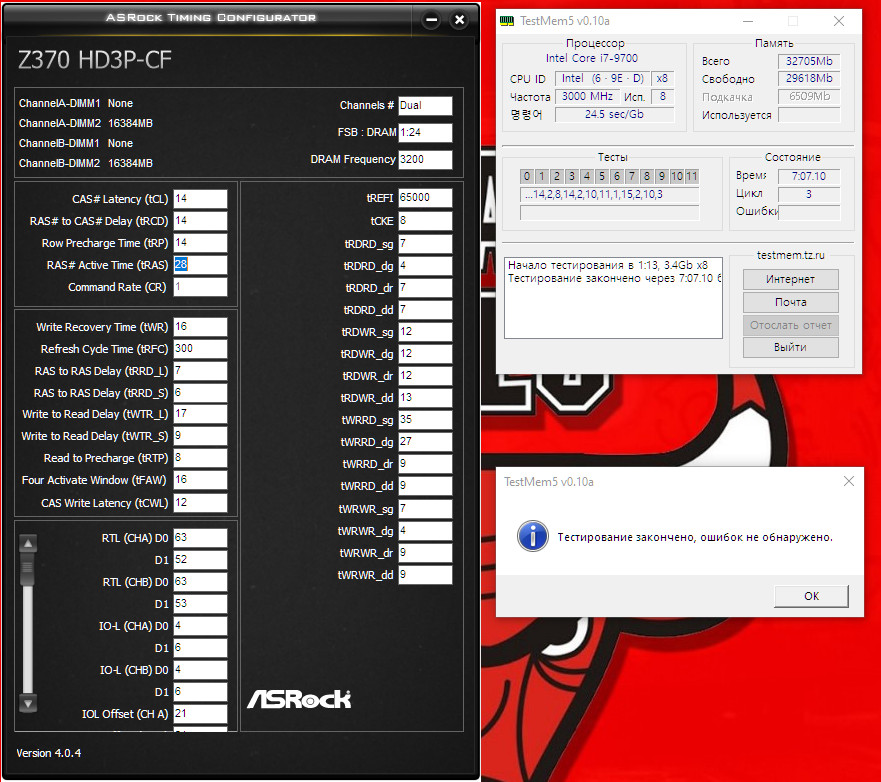This screenshot has width=881, height=782.
Task: Click the tWTR_S value field
Action: (x=200, y=436)
